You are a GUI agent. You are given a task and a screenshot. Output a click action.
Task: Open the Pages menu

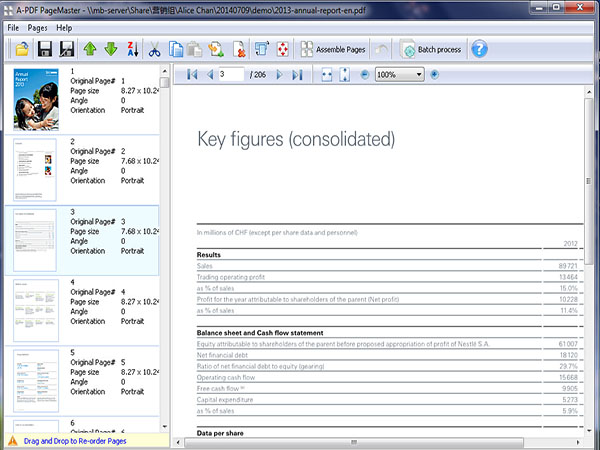click(38, 28)
